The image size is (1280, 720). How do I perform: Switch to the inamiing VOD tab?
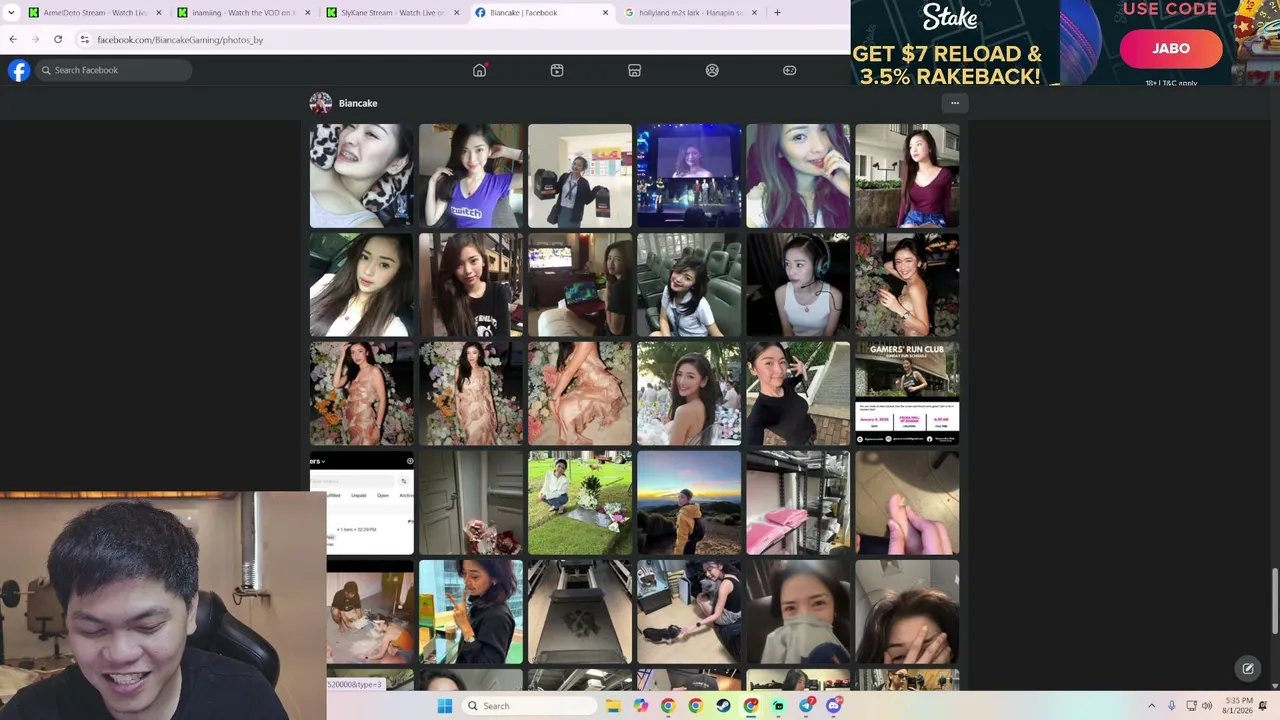click(243, 13)
